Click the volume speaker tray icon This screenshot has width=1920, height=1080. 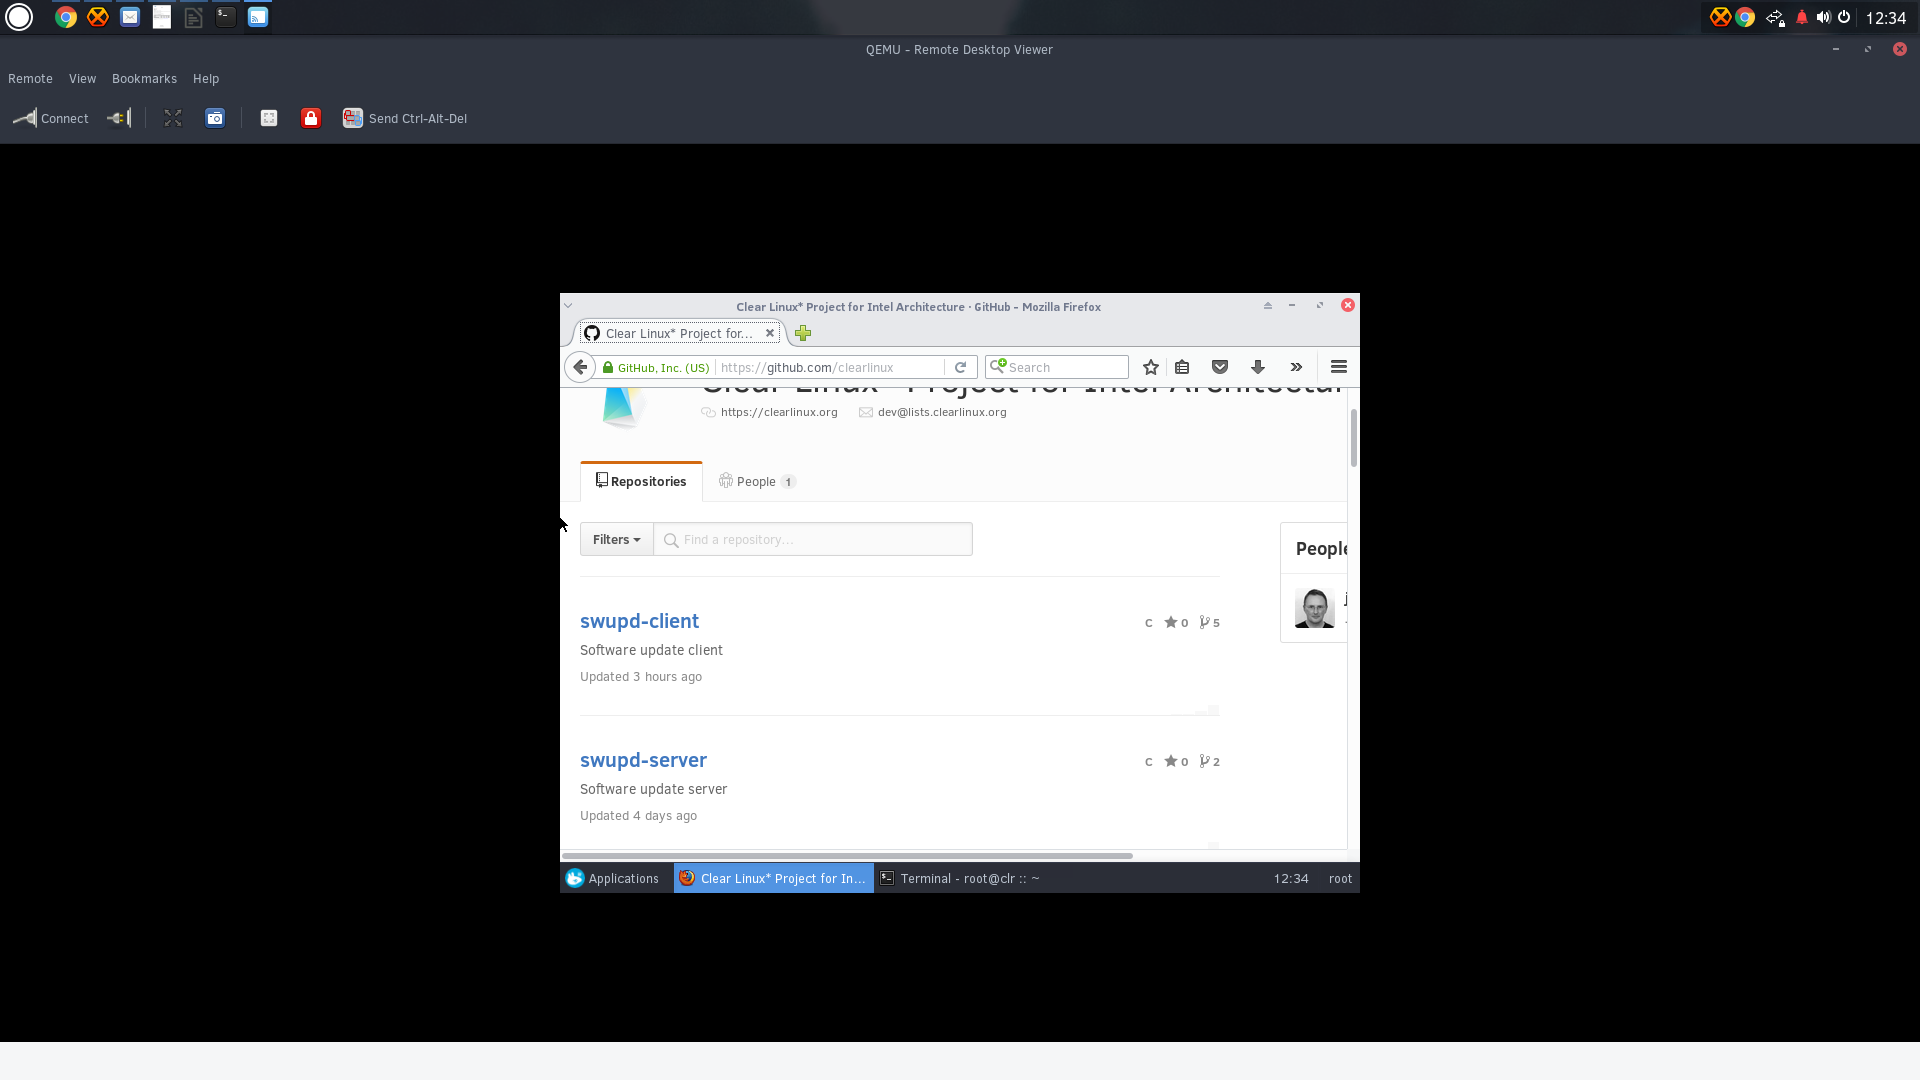pos(1823,17)
